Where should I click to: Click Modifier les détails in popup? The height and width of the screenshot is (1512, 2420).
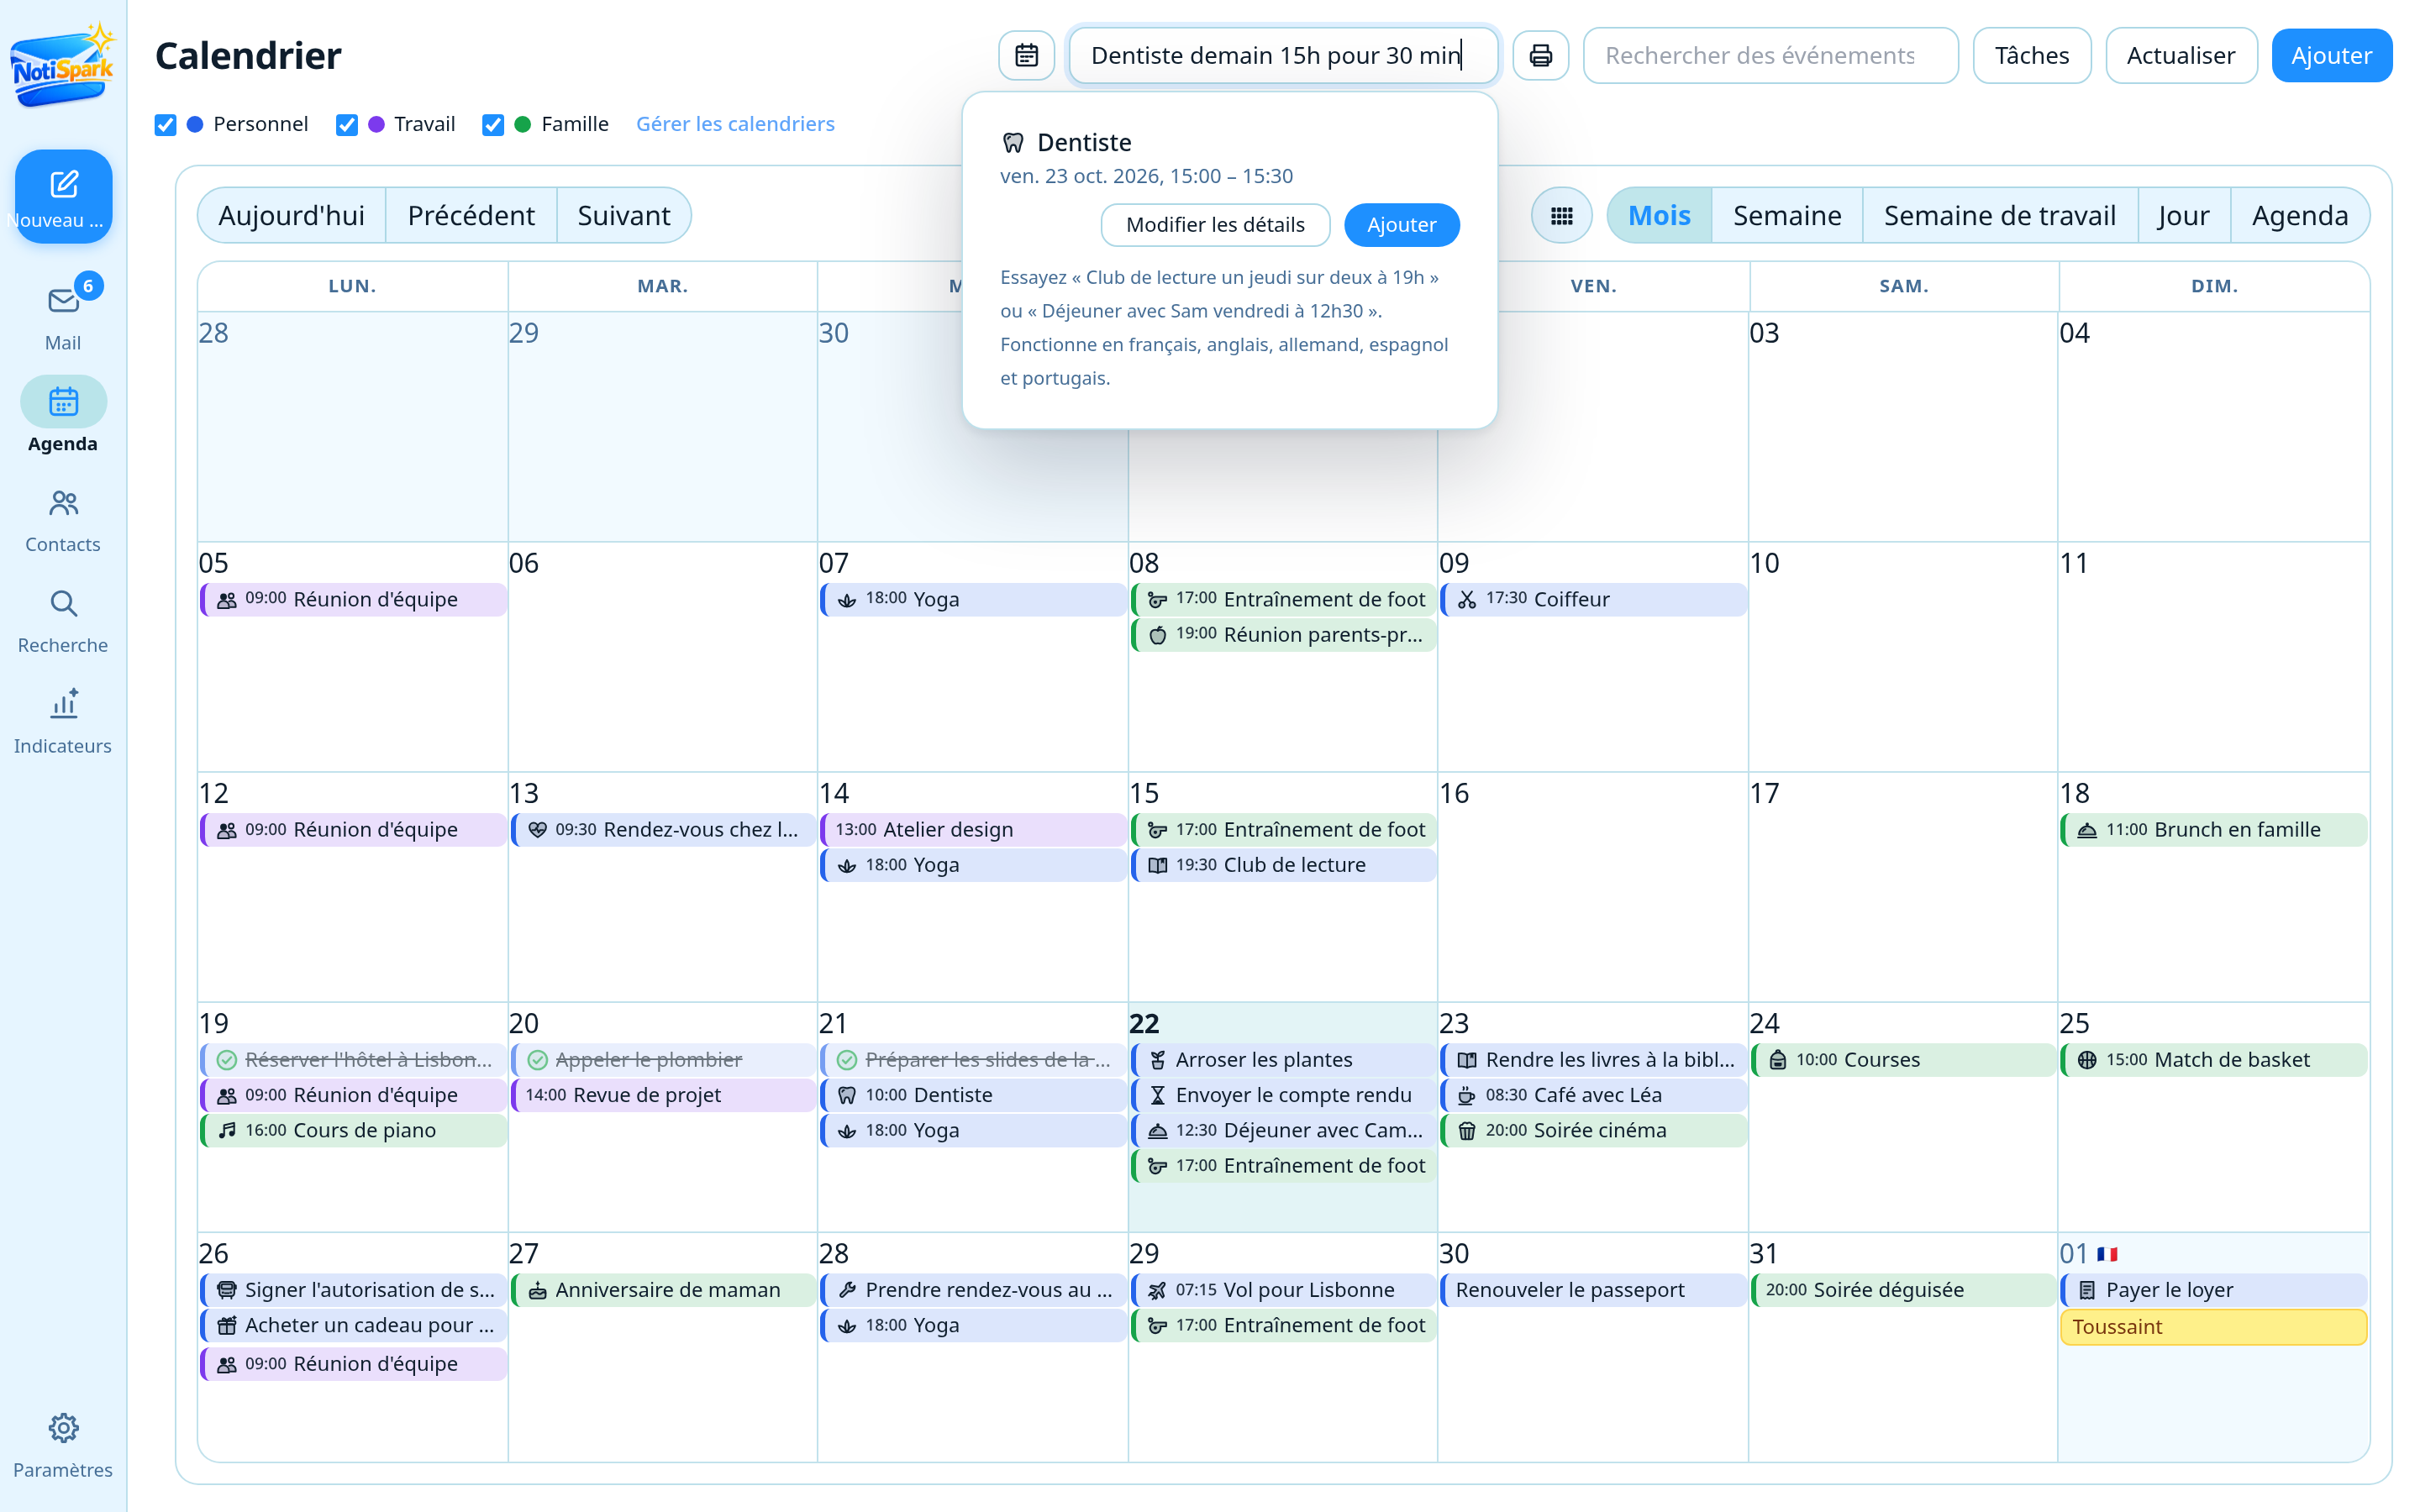pyautogui.click(x=1215, y=225)
